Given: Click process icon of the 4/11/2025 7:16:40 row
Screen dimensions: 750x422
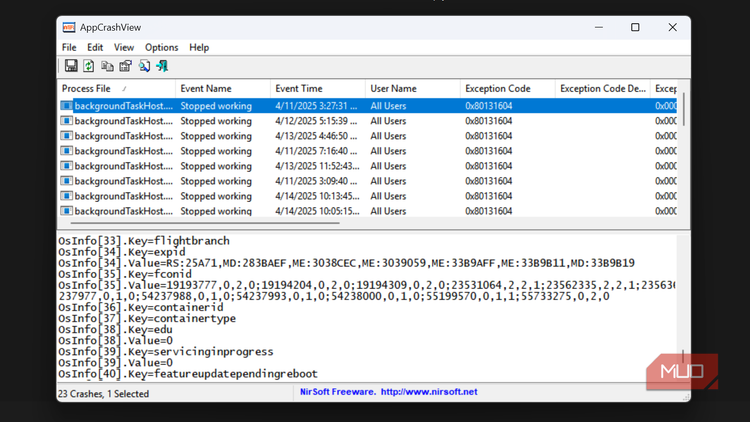Looking at the screenshot, I should (66, 151).
